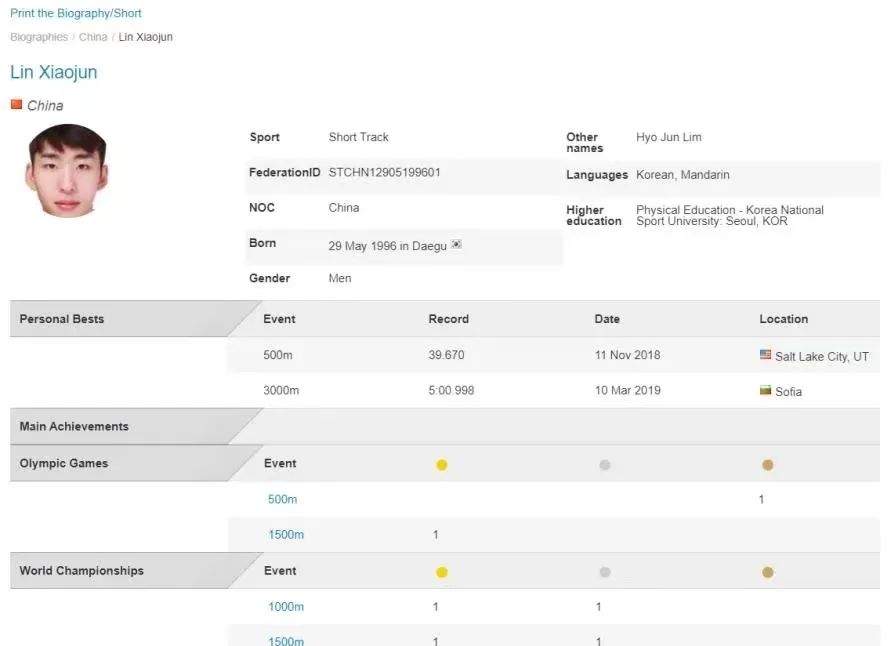Select the Personal Bests section header
891x646 pixels.
(135, 319)
